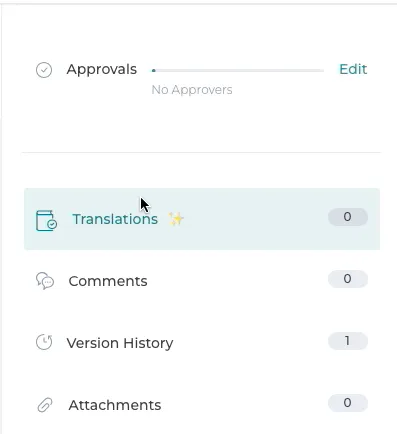This screenshot has width=397, height=434.
Task: Click the Version History clock icon
Action: (44, 342)
